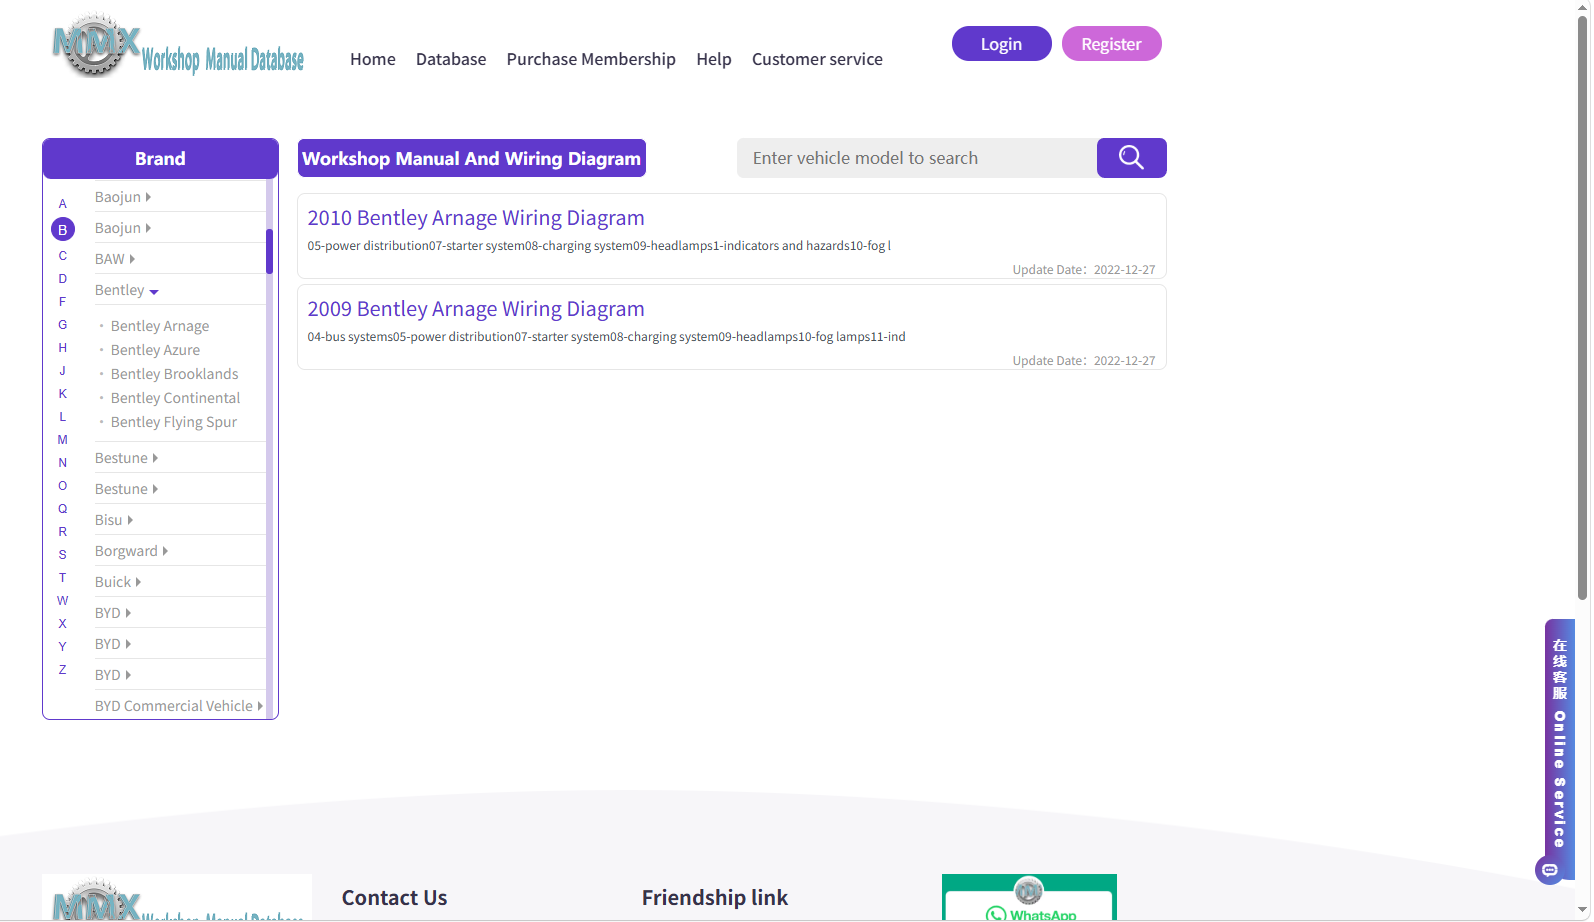
Task: Select letter G in brand index
Action: [x=62, y=325]
